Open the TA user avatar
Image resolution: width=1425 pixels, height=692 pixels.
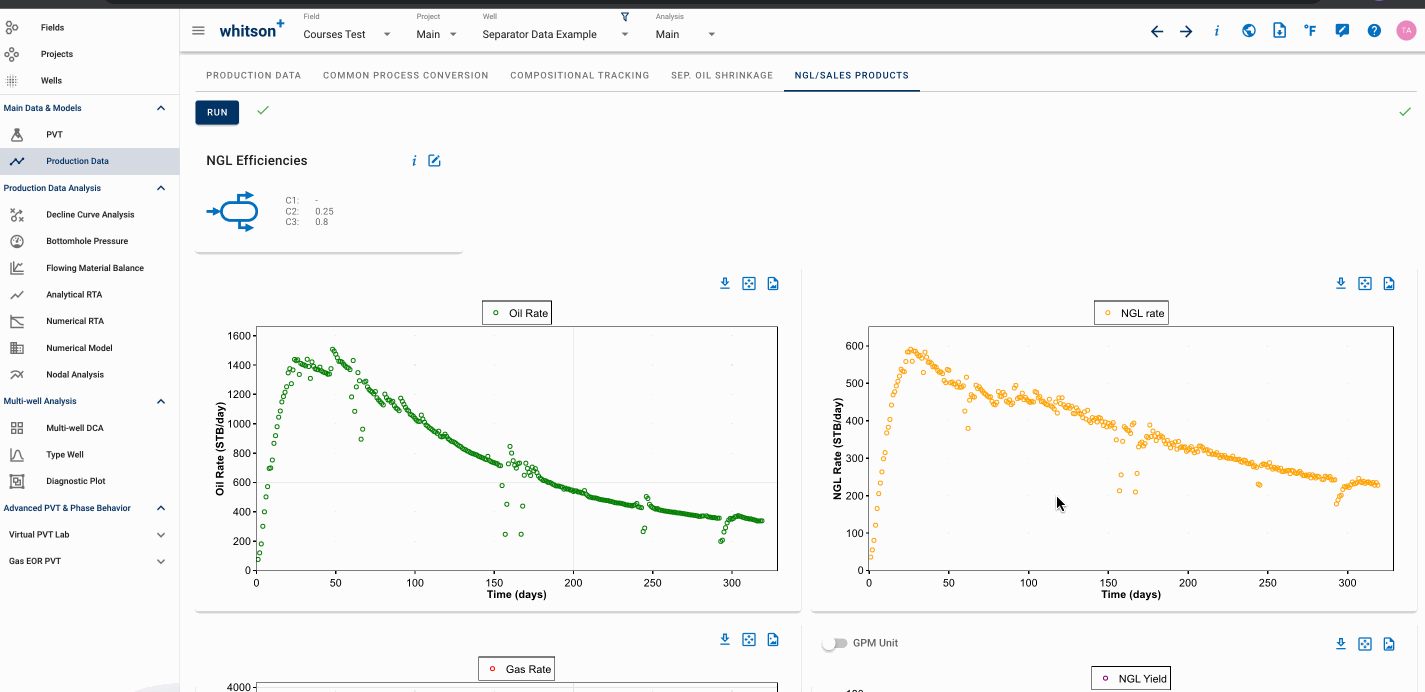click(1406, 31)
